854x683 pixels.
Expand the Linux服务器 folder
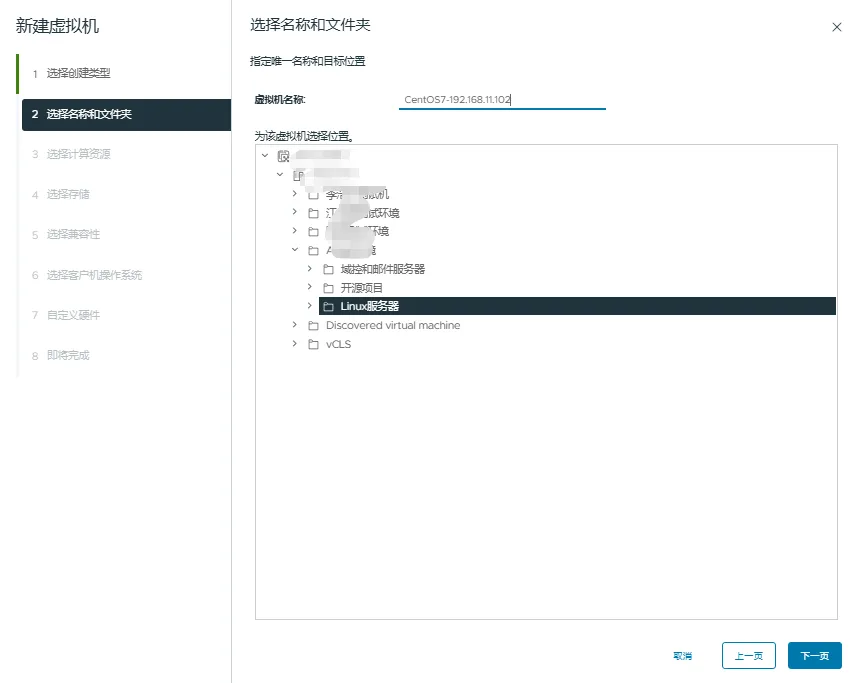point(309,306)
